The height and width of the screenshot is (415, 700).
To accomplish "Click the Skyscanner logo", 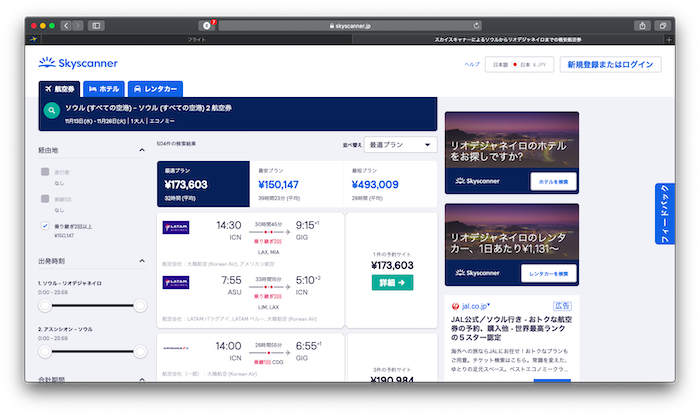I will [x=78, y=63].
